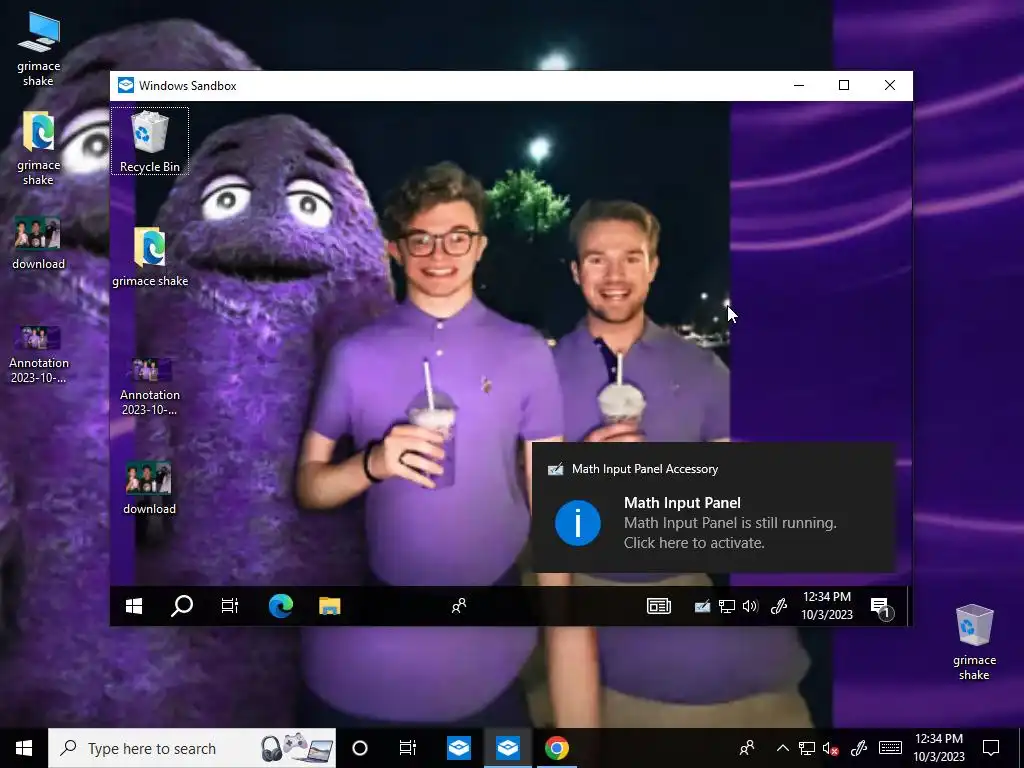Image resolution: width=1024 pixels, height=768 pixels.
Task: Click the Math Input Panel notification to activate
Action: click(x=713, y=507)
